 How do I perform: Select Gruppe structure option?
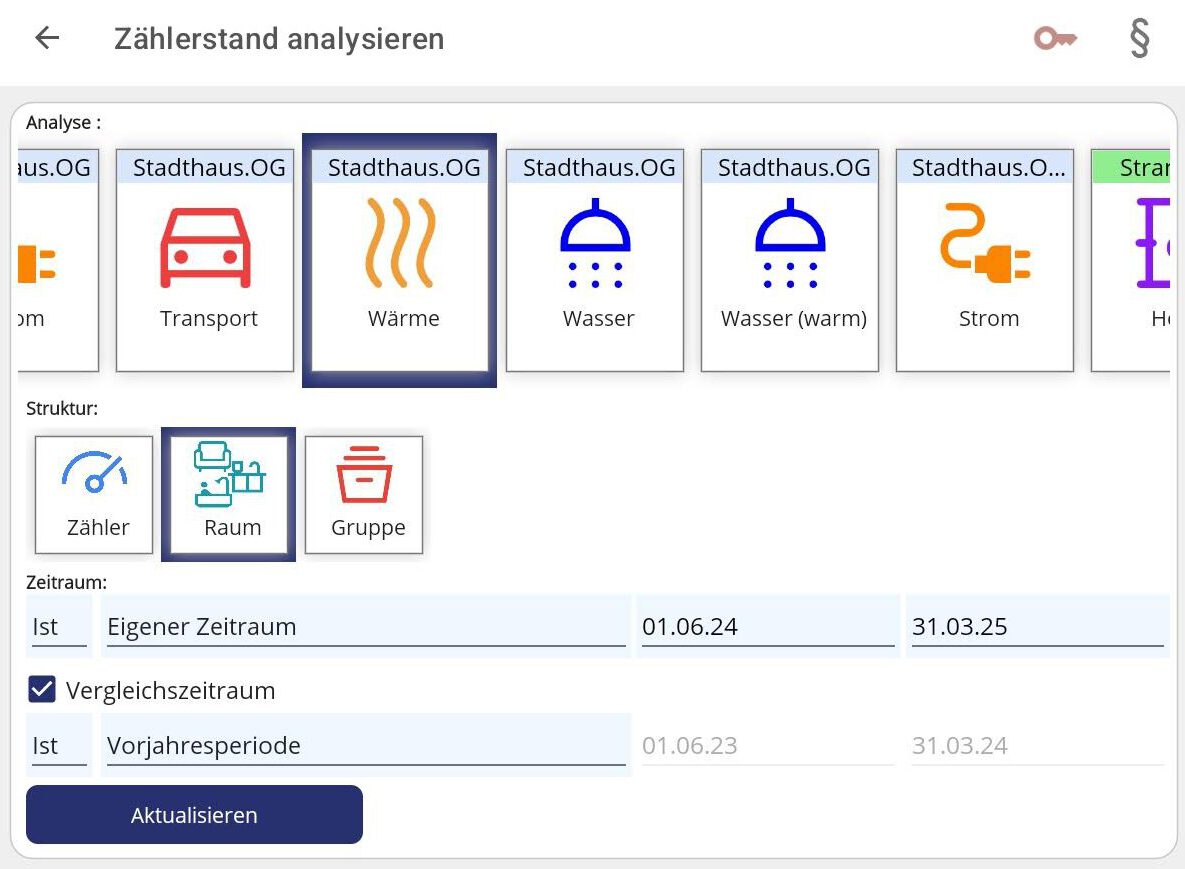365,494
